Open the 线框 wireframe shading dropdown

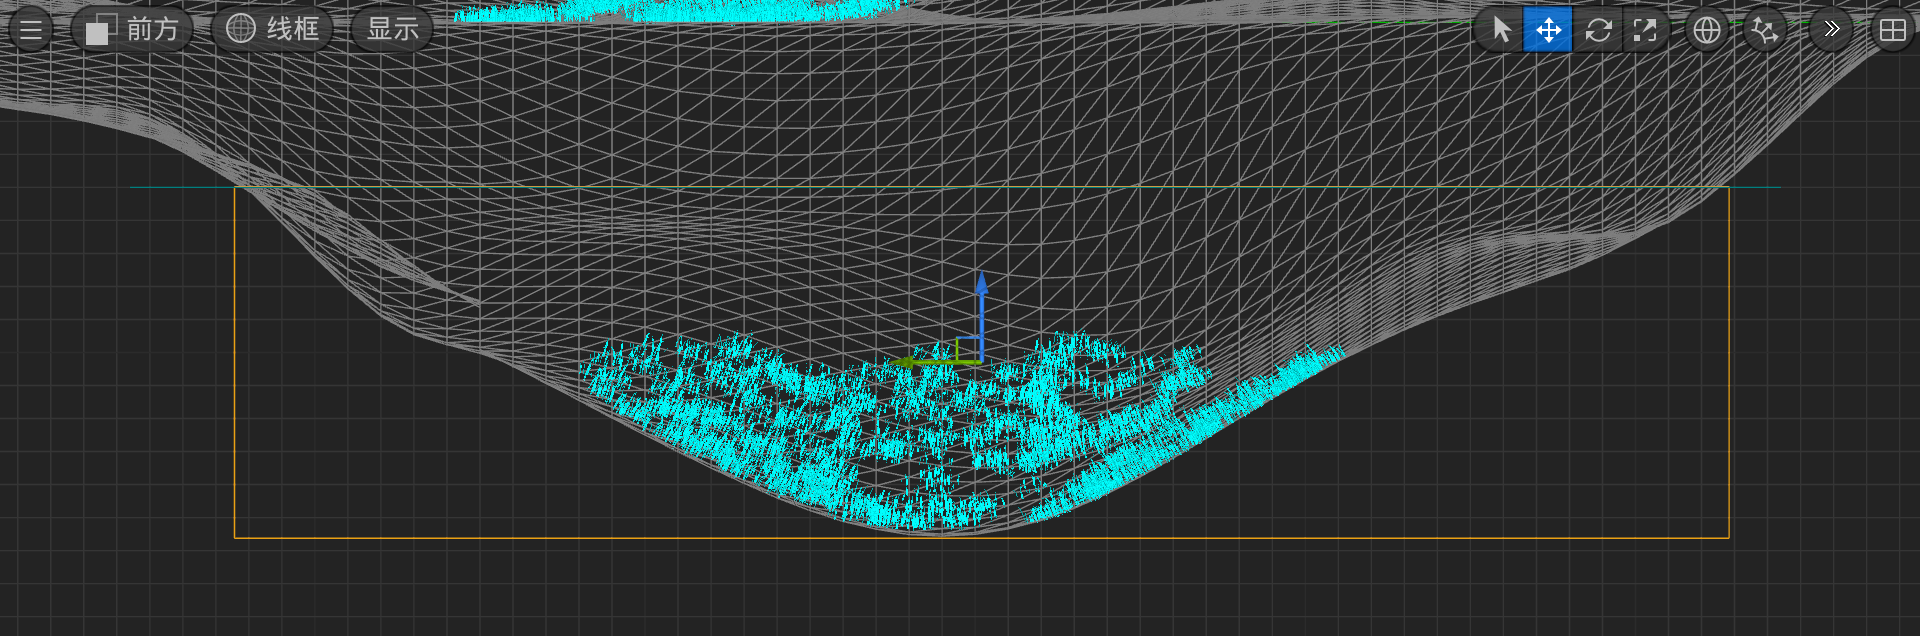click(x=272, y=29)
